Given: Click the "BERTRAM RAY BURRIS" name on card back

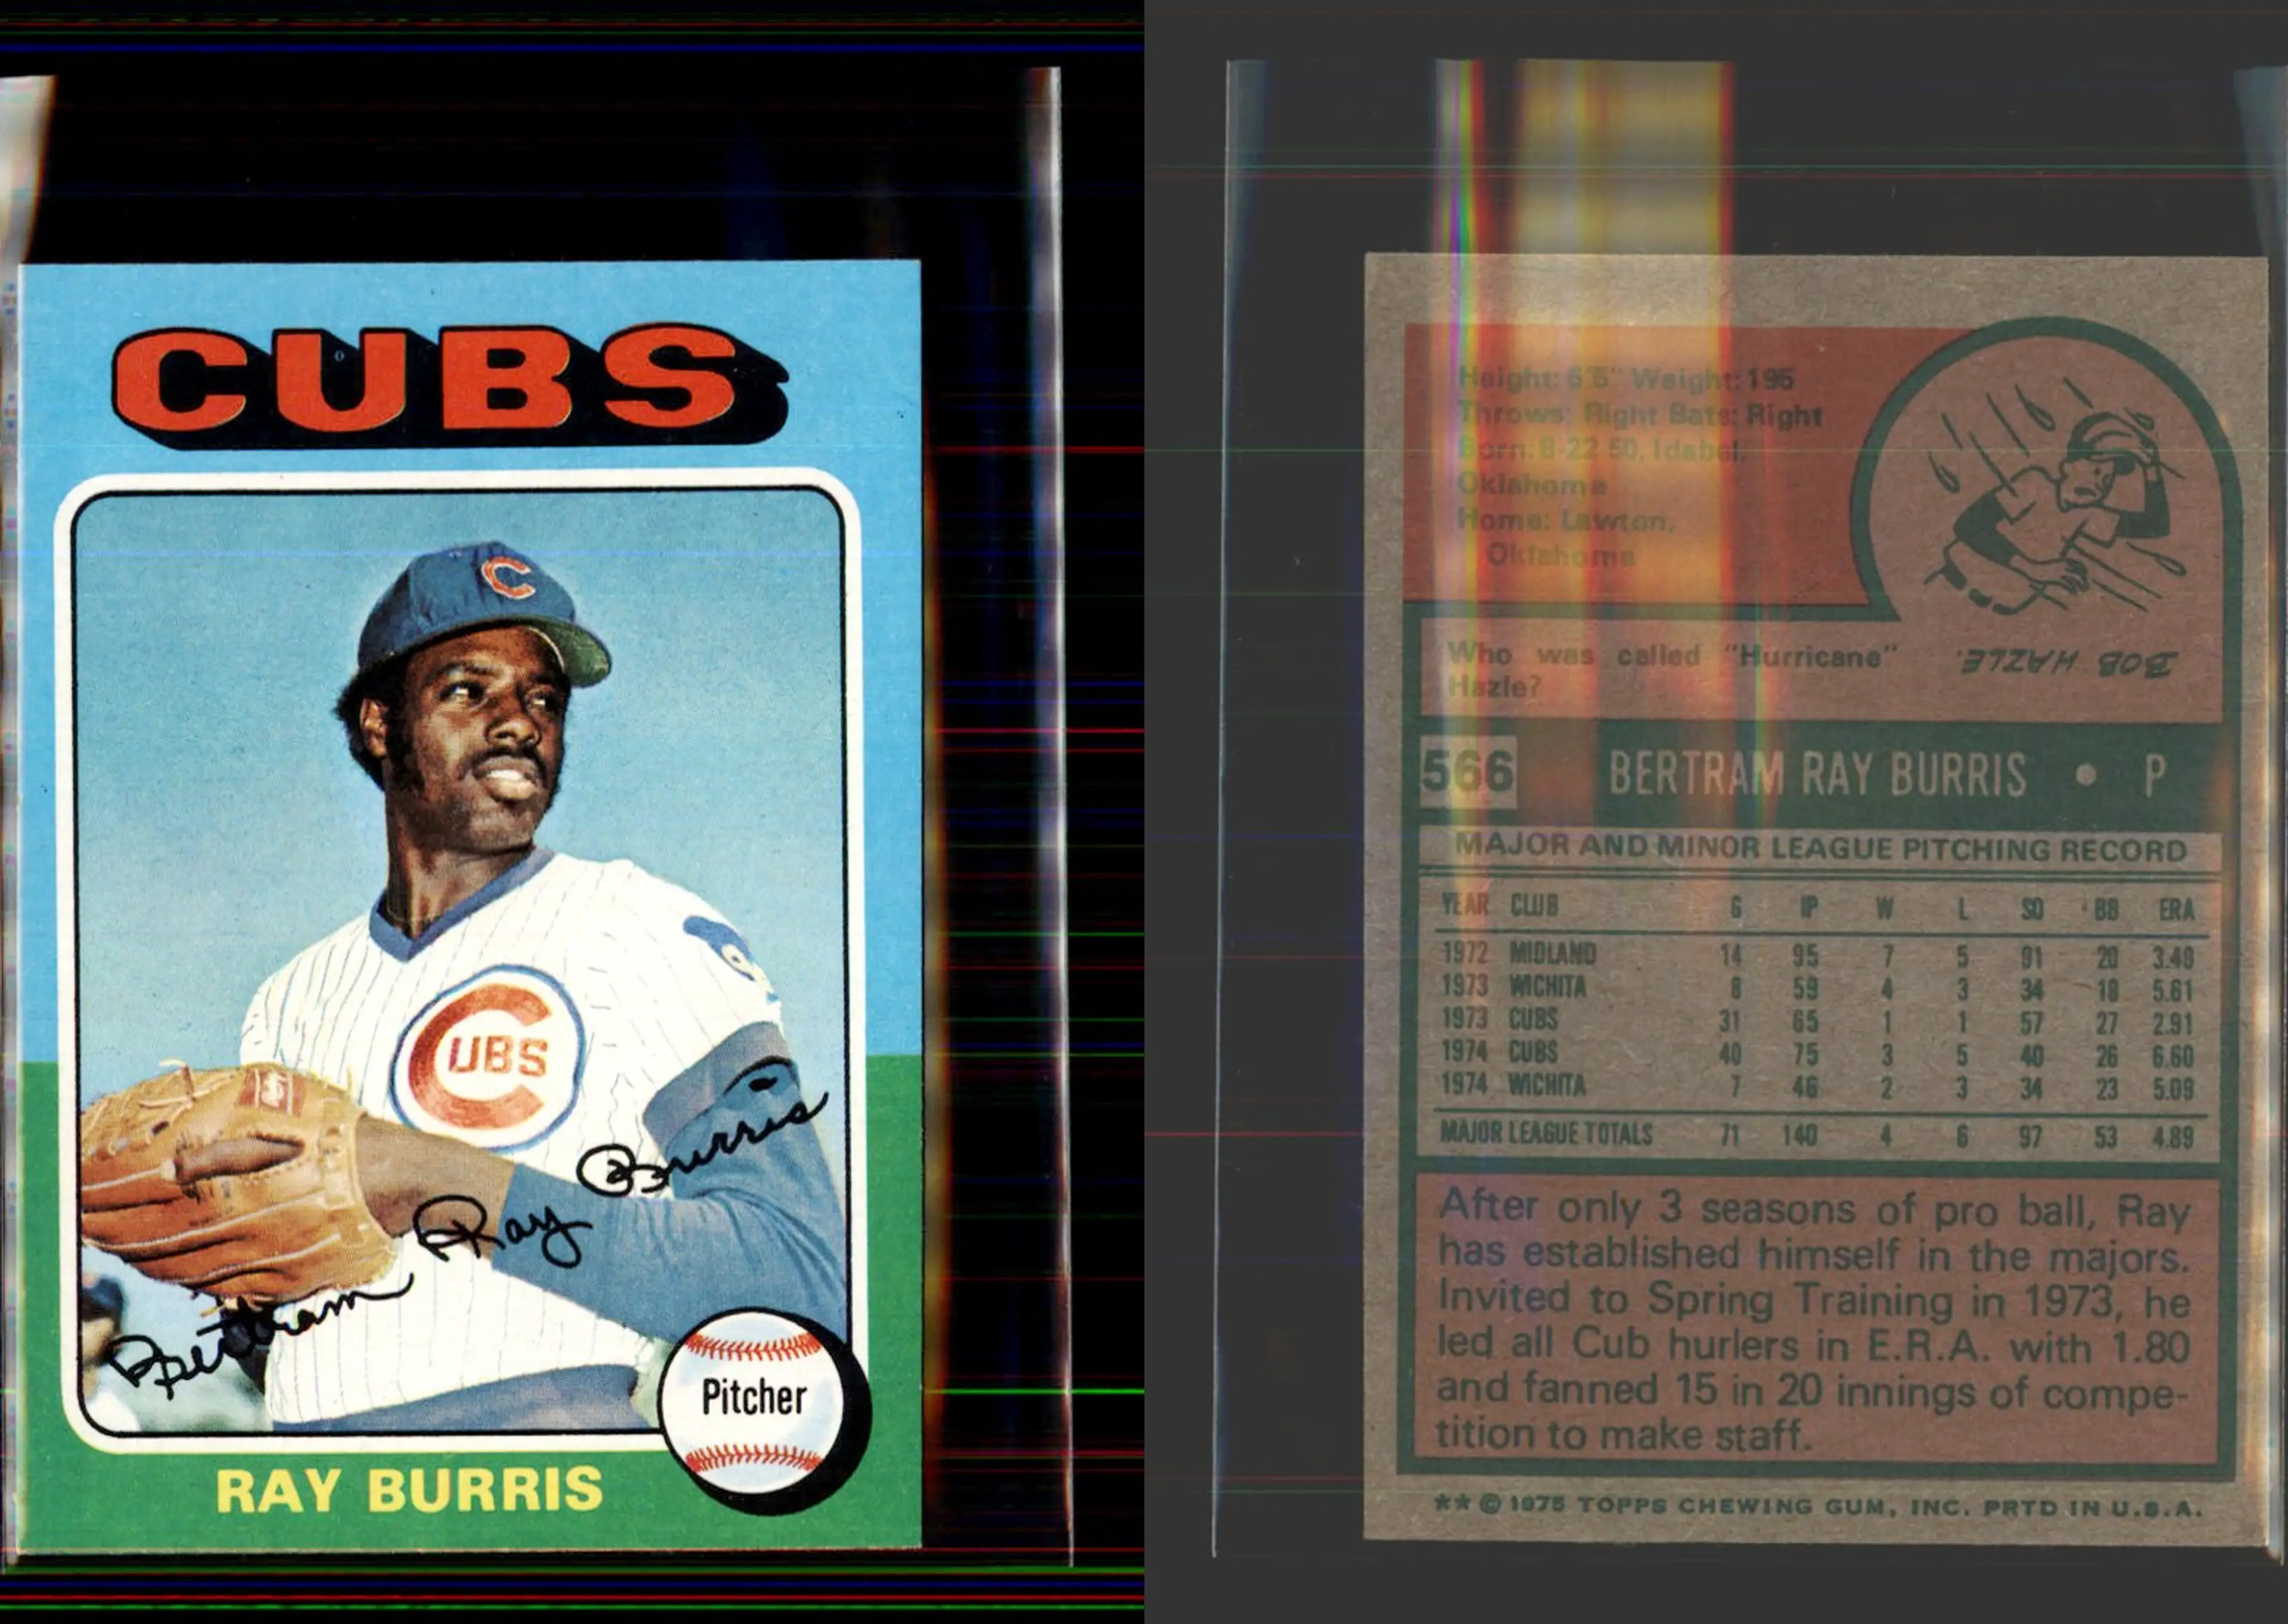Looking at the screenshot, I should 1817,775.
